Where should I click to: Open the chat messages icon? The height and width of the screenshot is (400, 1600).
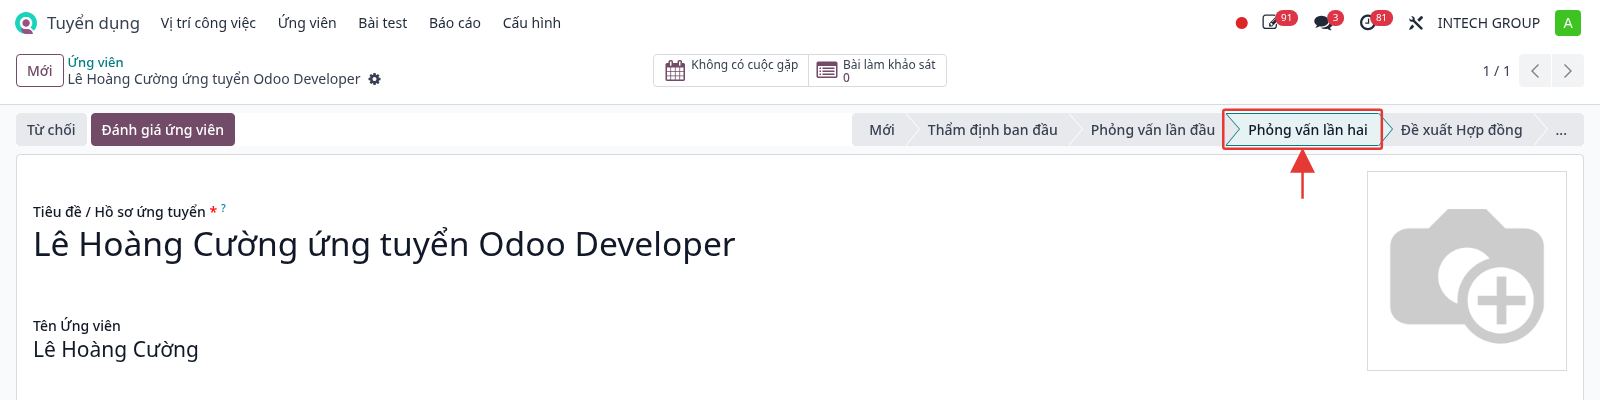1323,23
